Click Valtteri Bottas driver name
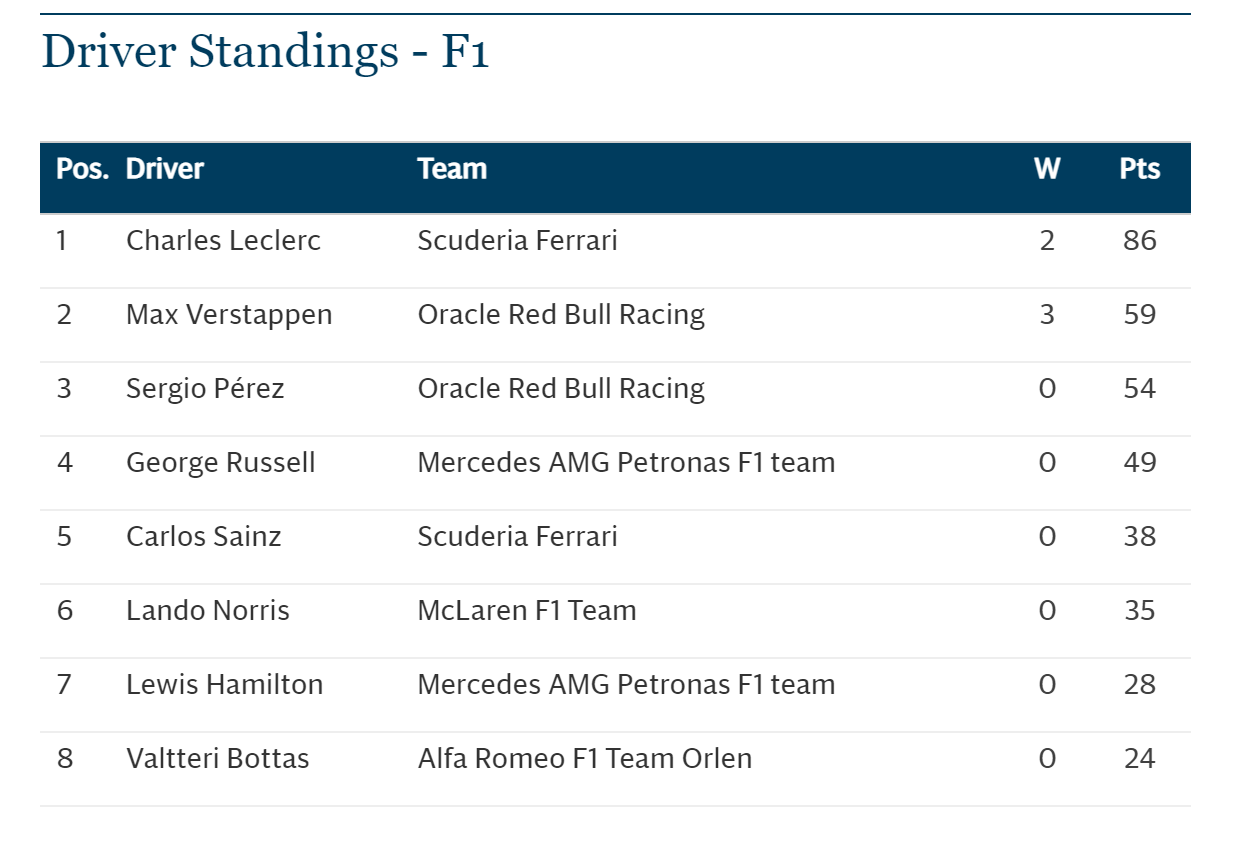This screenshot has height=868, width=1260. coord(217,759)
